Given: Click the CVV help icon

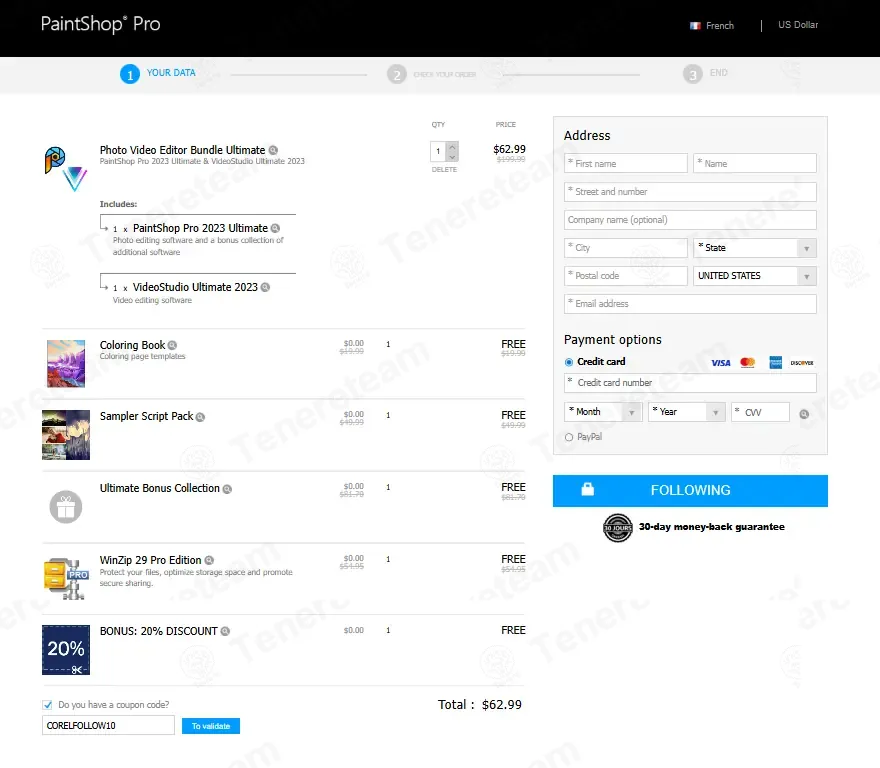Looking at the screenshot, I should coord(804,414).
